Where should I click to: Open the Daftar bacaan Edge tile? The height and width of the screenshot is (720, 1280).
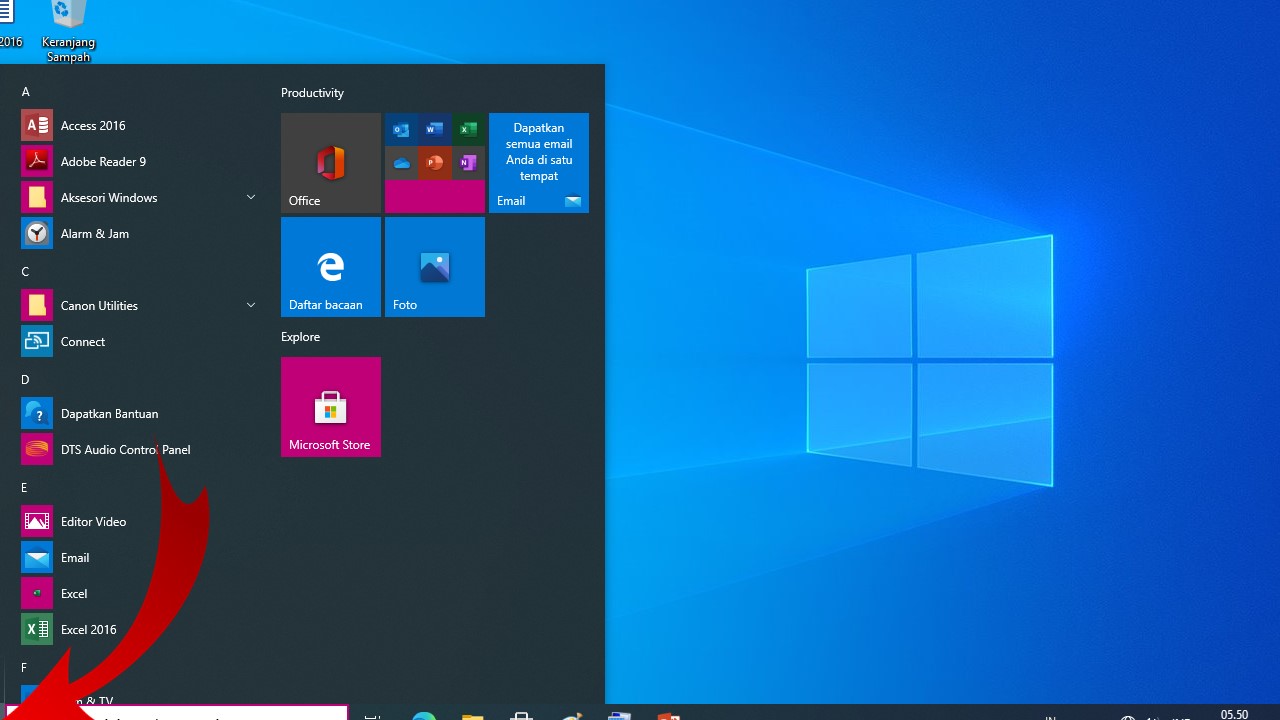[x=331, y=267]
